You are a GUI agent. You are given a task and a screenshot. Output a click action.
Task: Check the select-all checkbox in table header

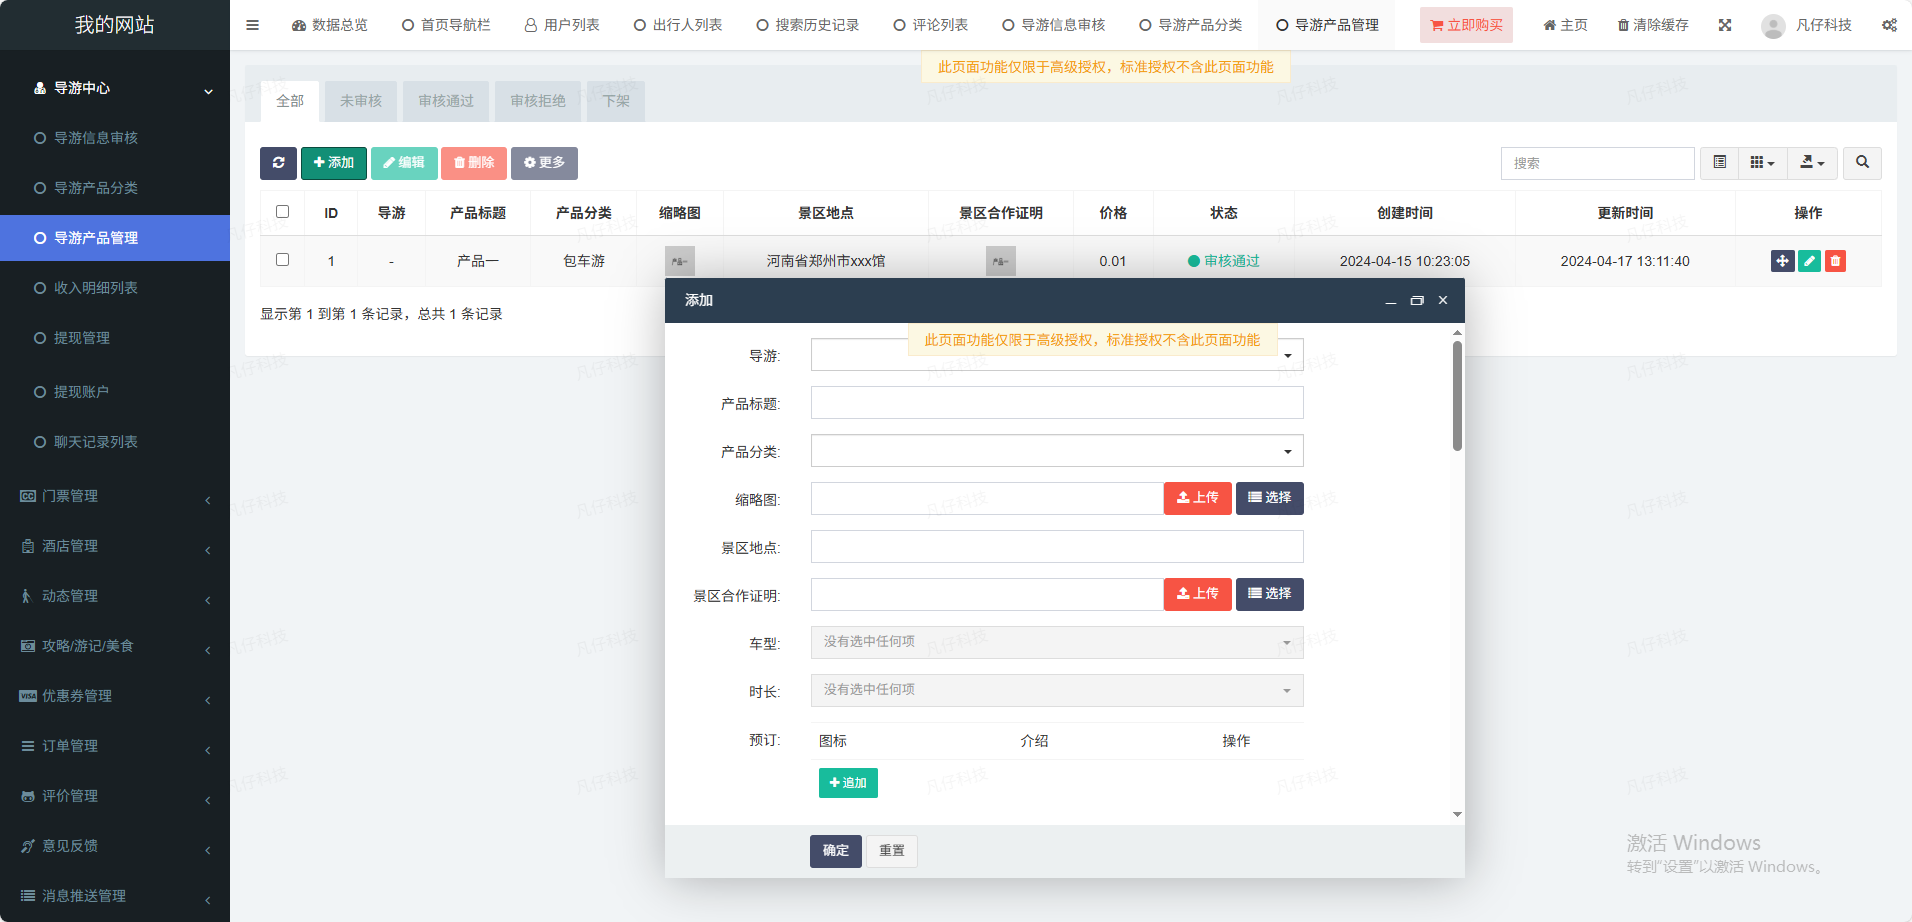(x=282, y=212)
